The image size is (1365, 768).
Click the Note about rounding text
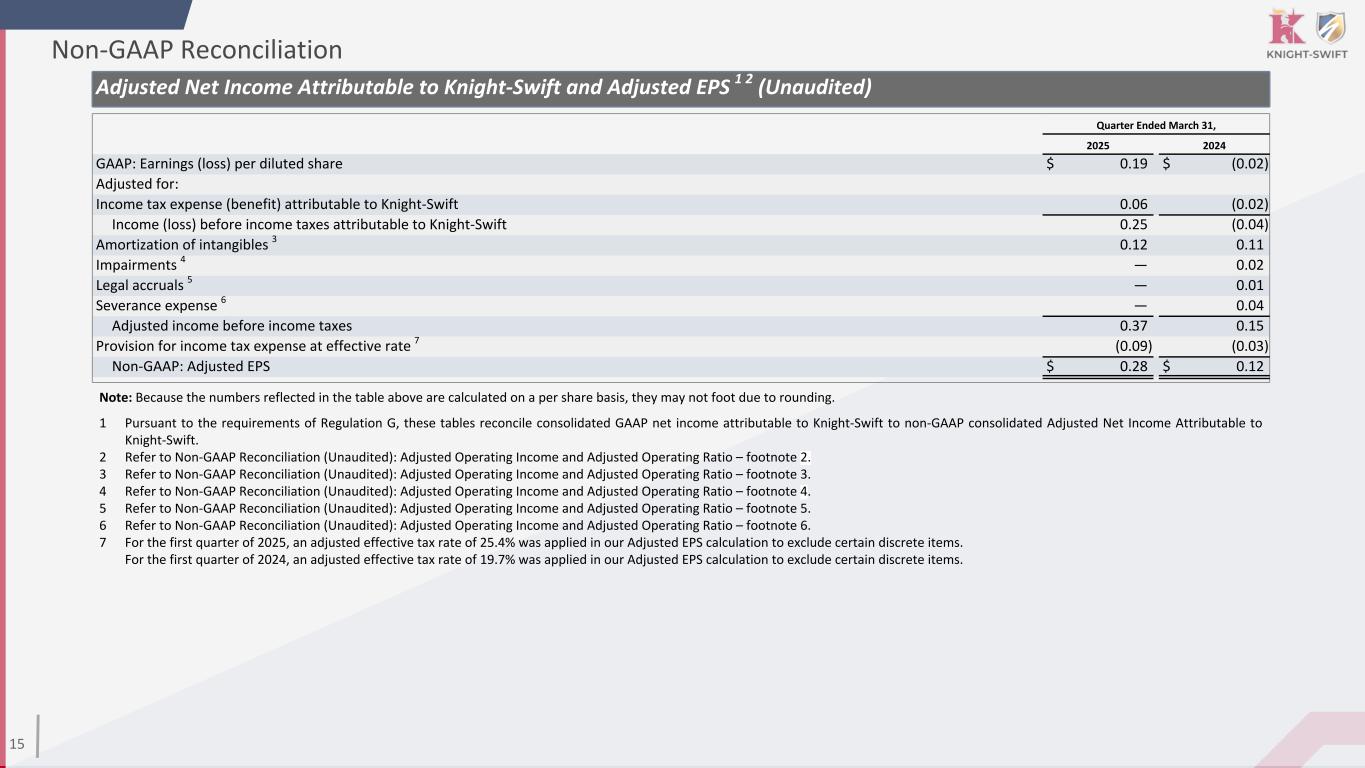466,397
